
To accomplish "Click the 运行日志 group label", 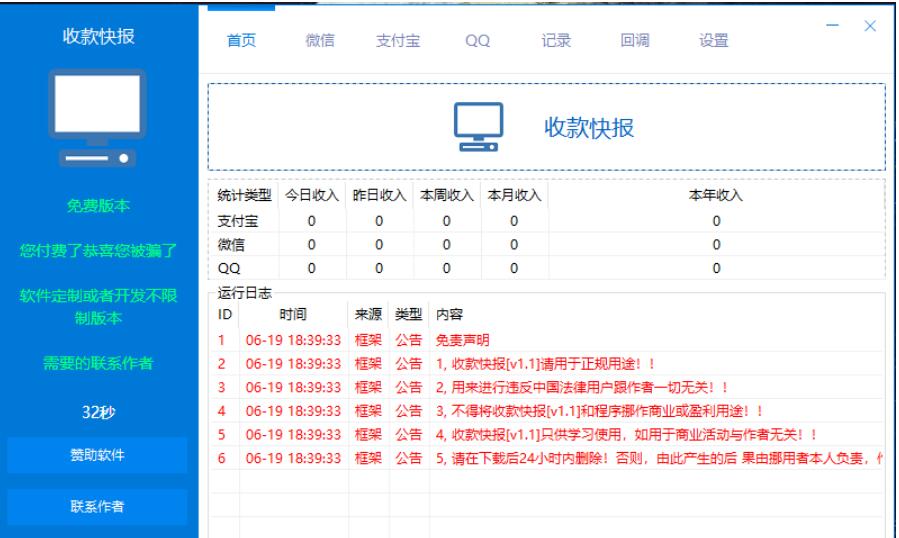I will tap(244, 293).
